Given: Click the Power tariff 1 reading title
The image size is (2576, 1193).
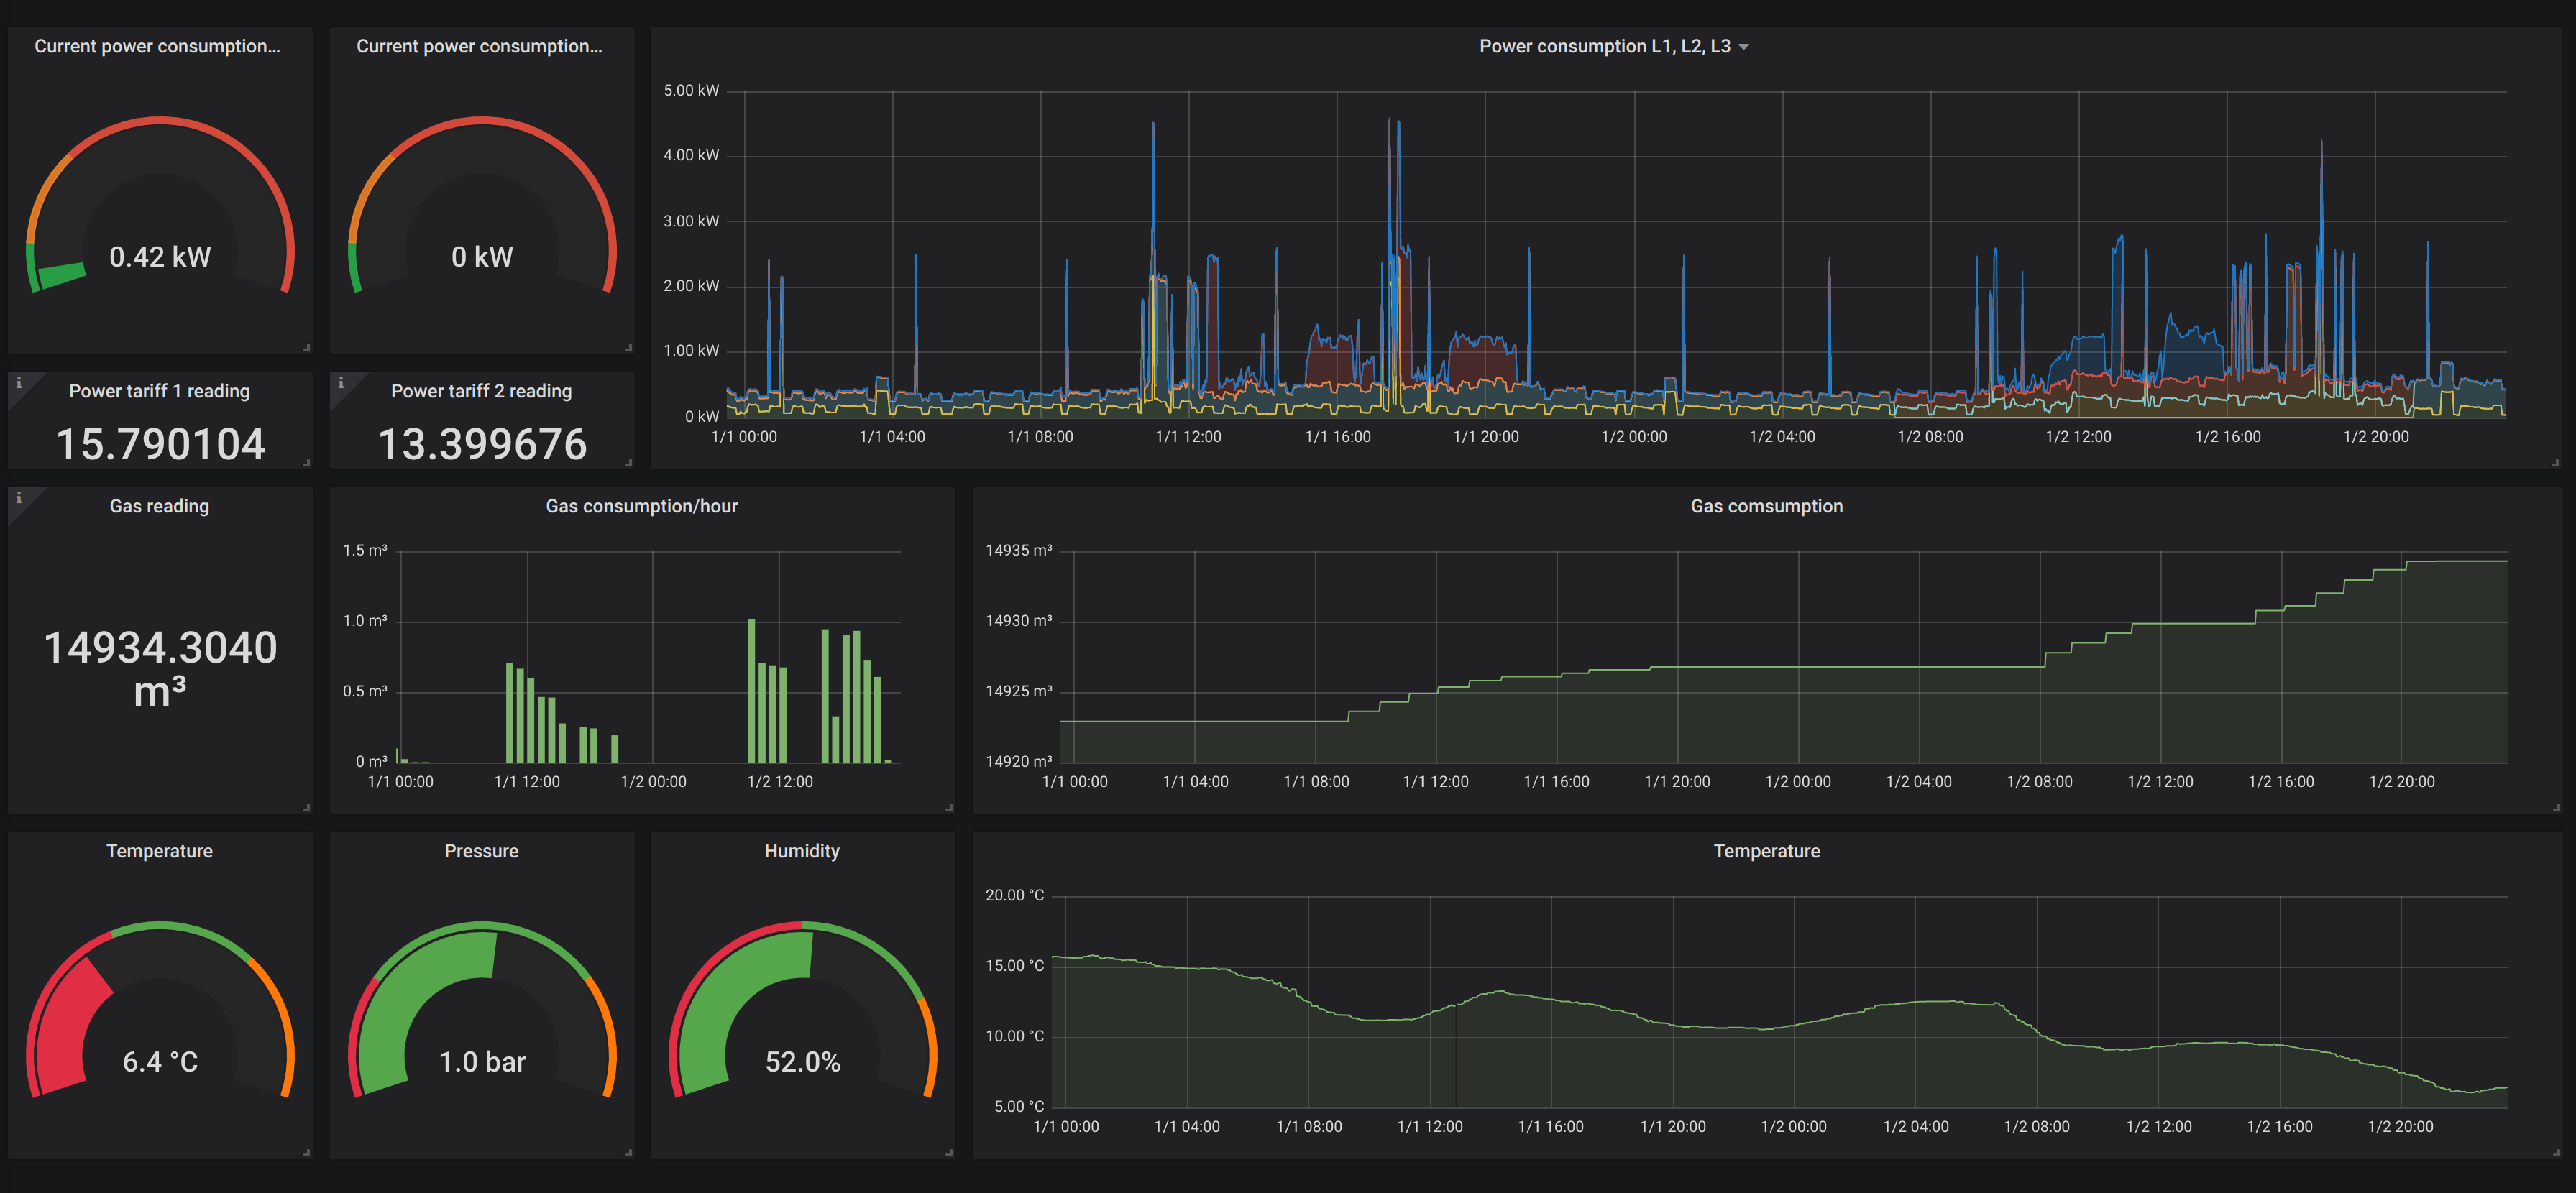Looking at the screenshot, I should (x=159, y=391).
